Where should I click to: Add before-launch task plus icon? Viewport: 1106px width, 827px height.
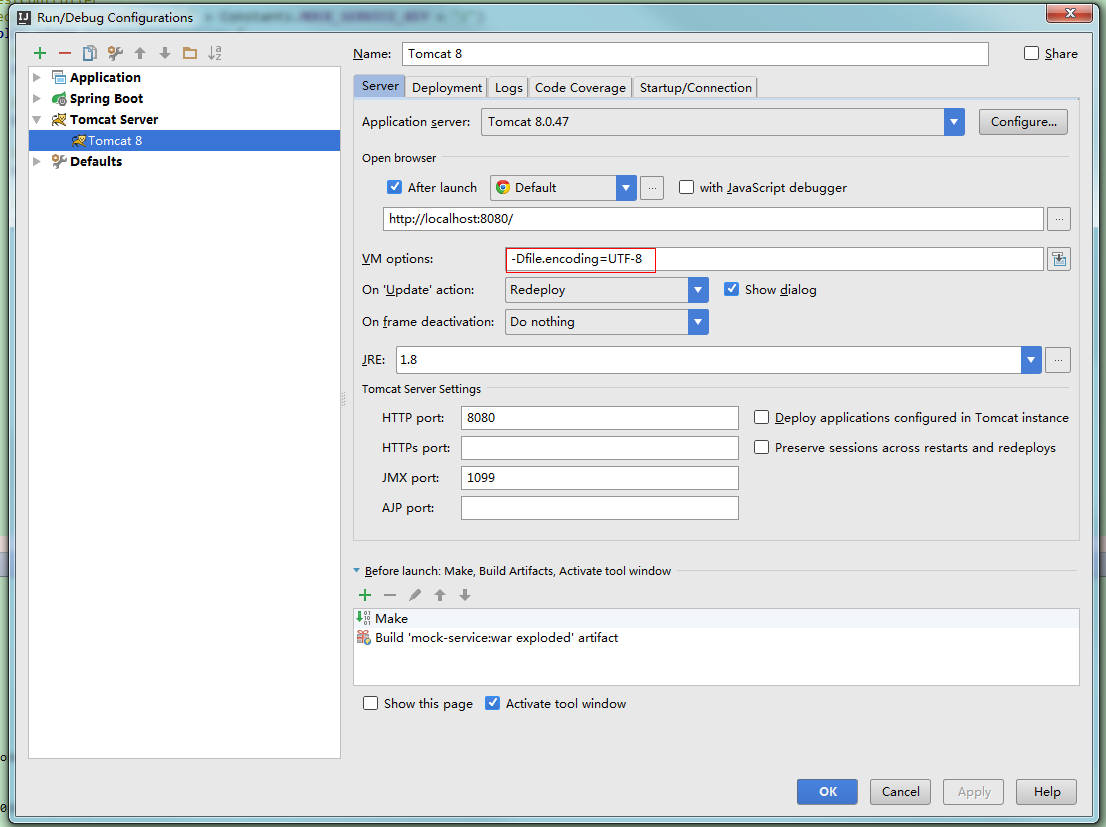365,596
